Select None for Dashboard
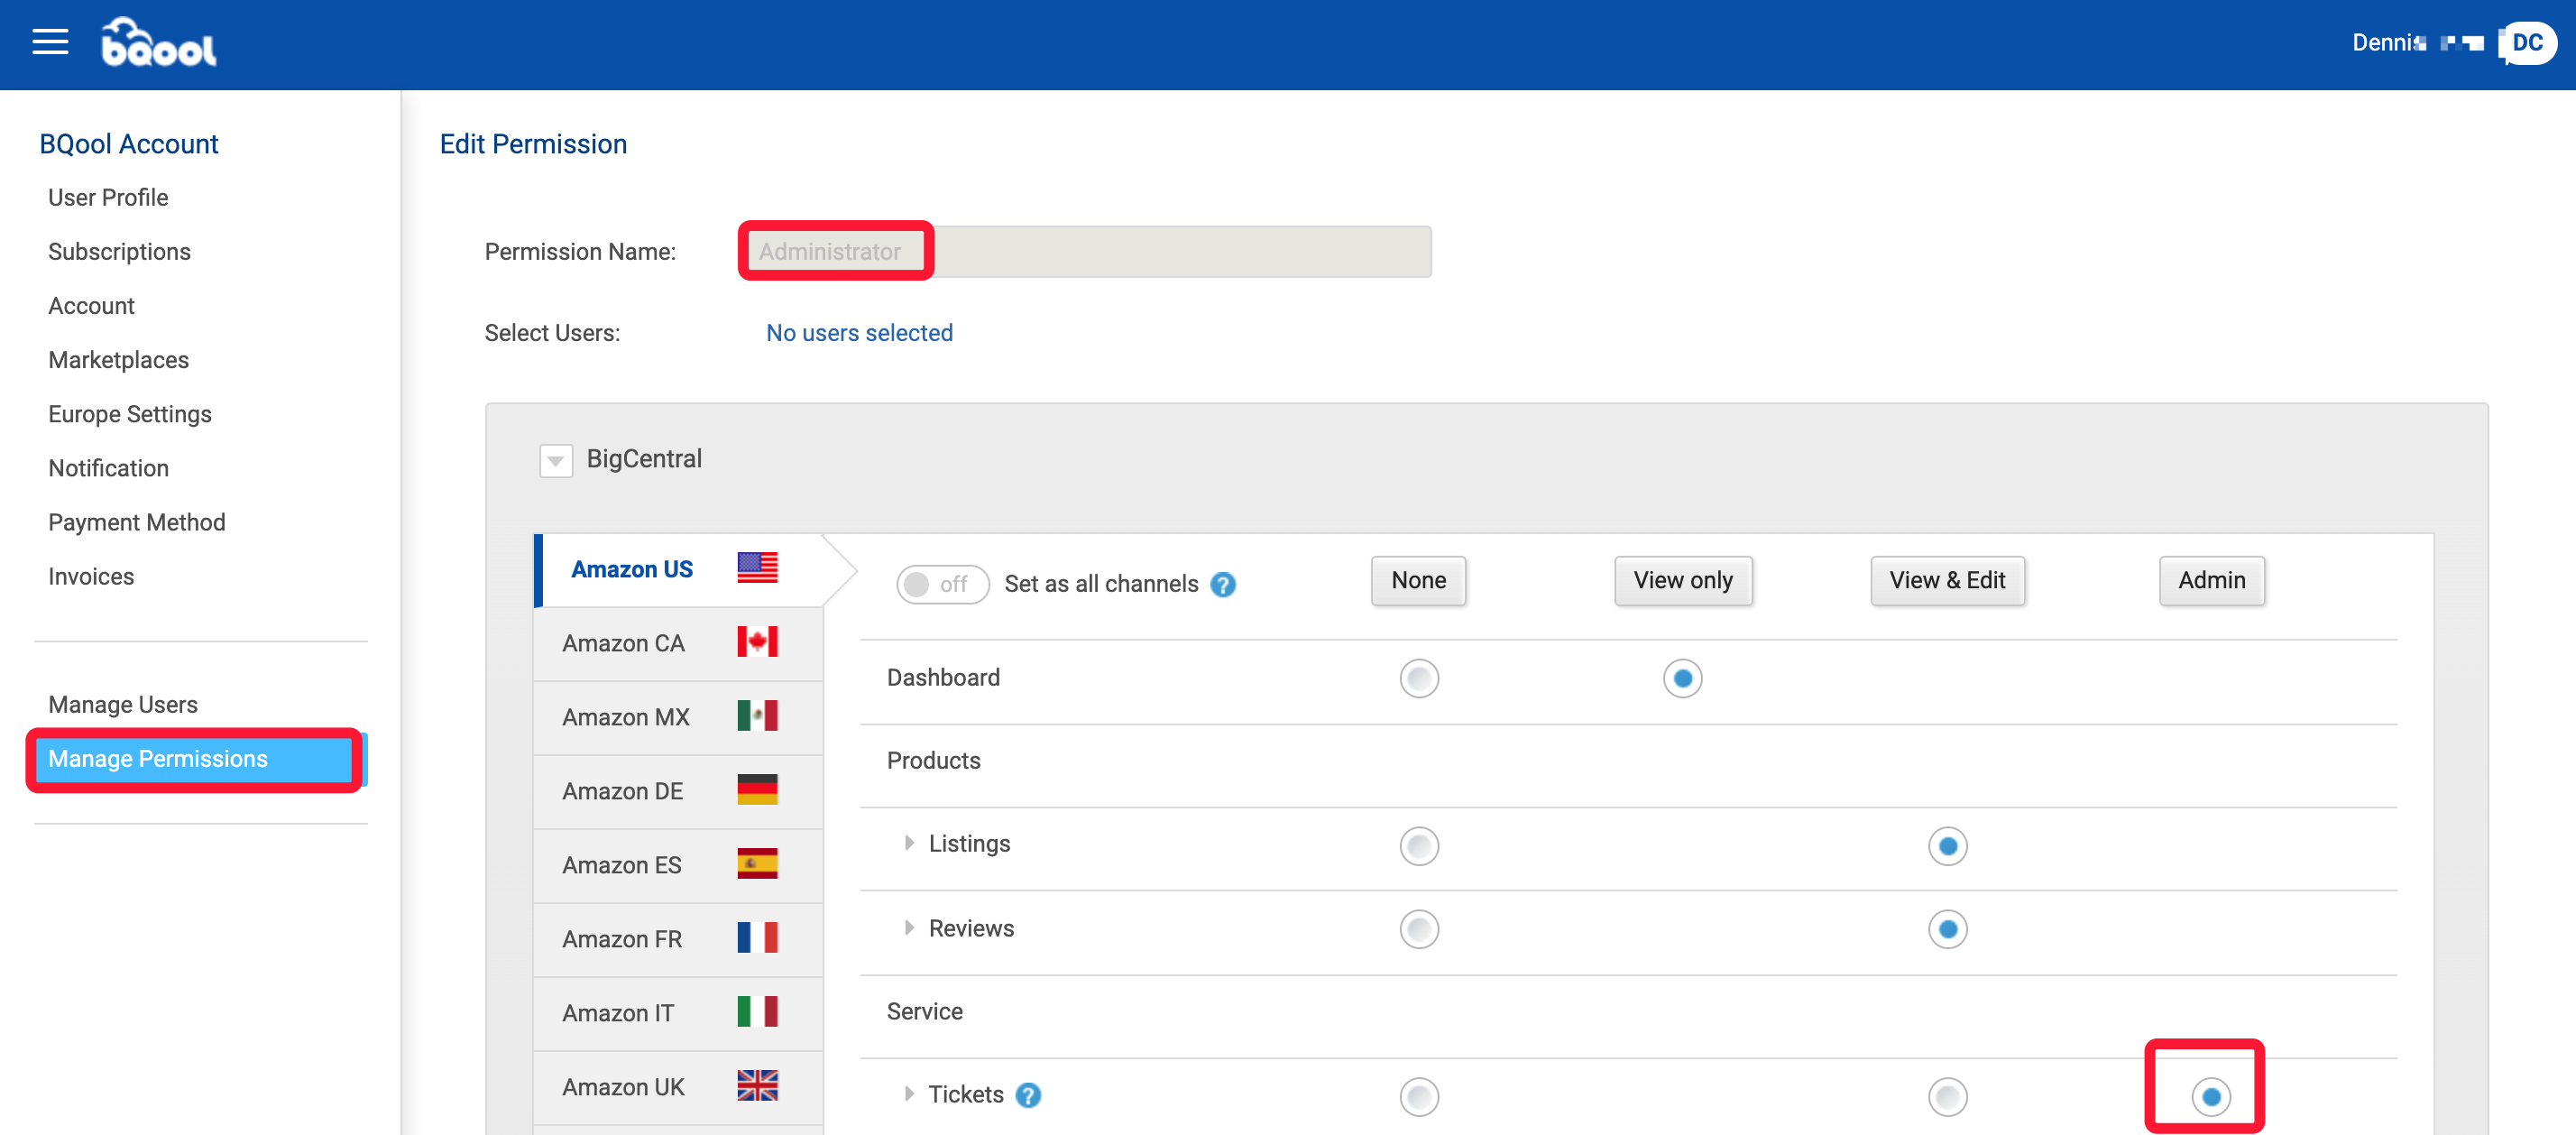Image resolution: width=2576 pixels, height=1135 pixels. tap(1418, 678)
